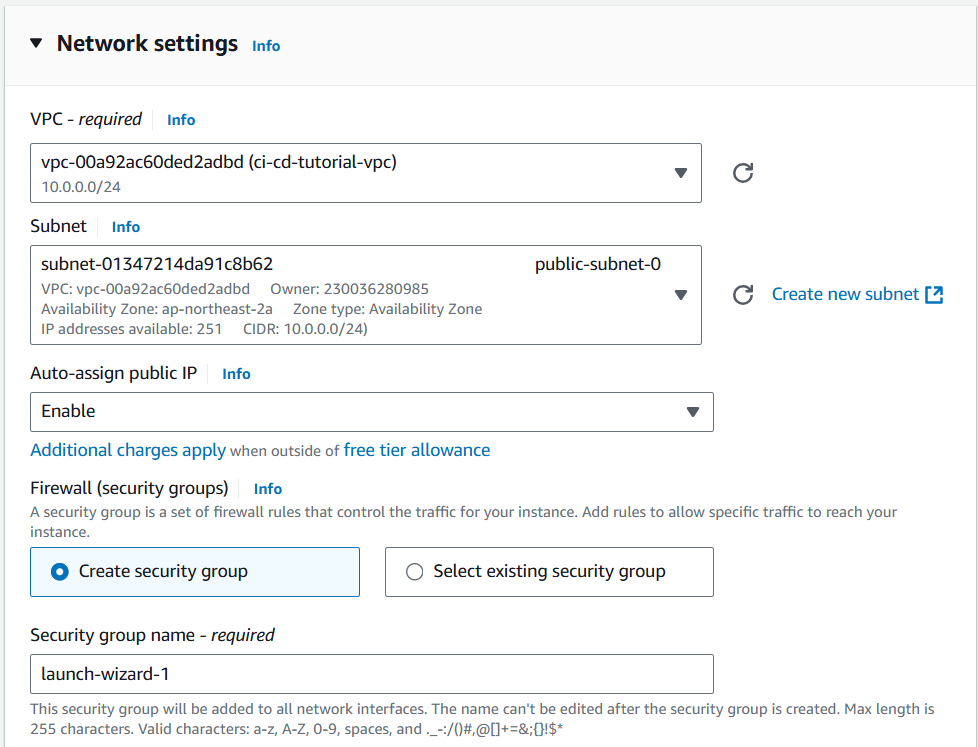Screen dimensions: 978x747
Task: Click the Security group name field
Action: 372,674
